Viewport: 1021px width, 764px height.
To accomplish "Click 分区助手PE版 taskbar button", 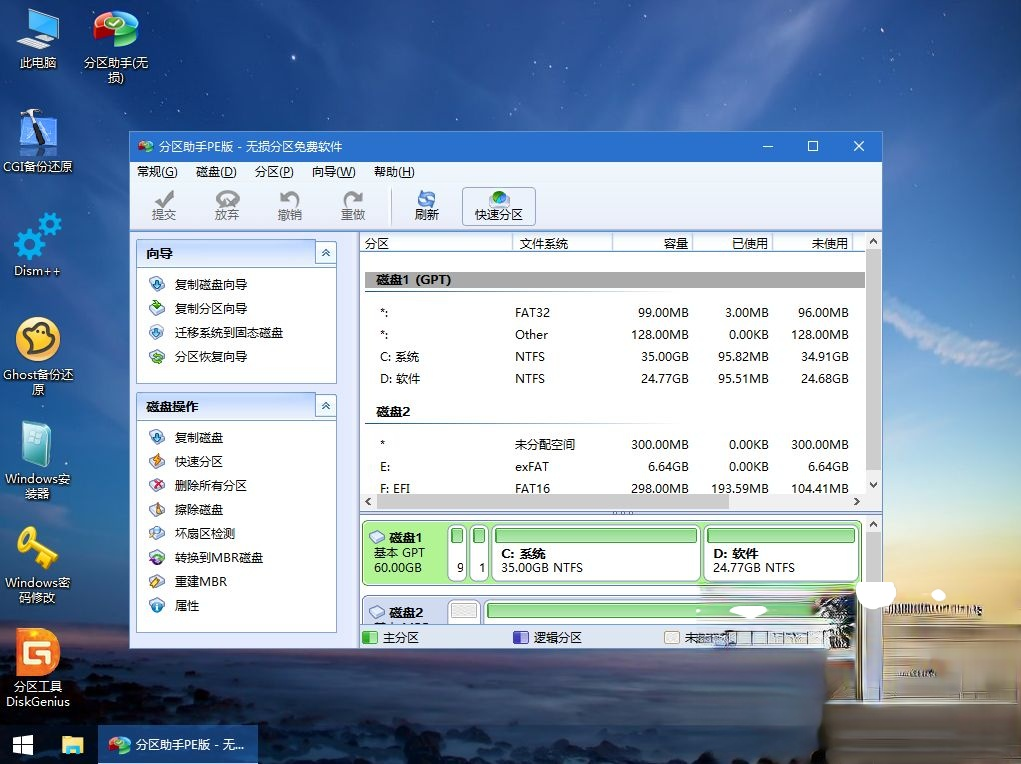I will [x=178, y=744].
